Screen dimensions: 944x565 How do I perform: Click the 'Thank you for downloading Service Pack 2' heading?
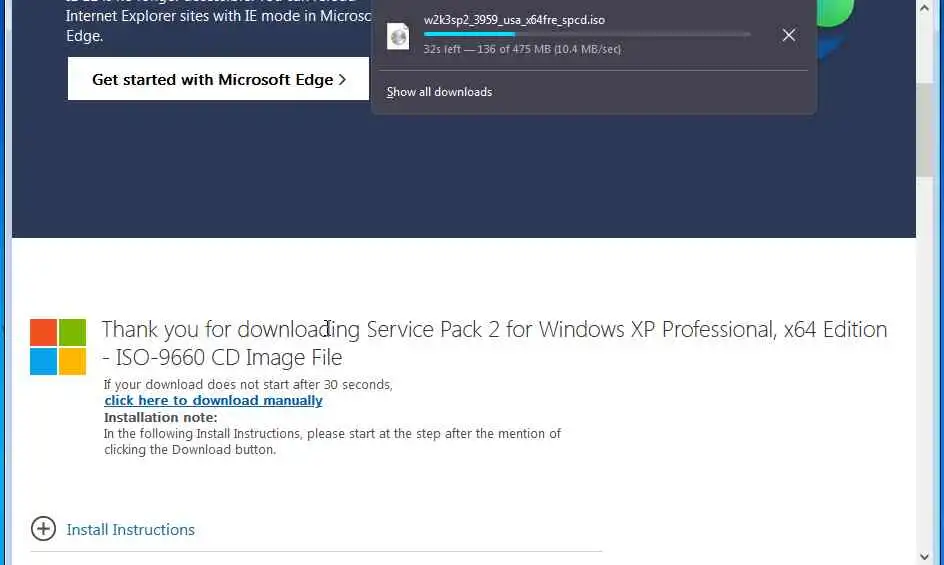pyautogui.click(x=494, y=343)
